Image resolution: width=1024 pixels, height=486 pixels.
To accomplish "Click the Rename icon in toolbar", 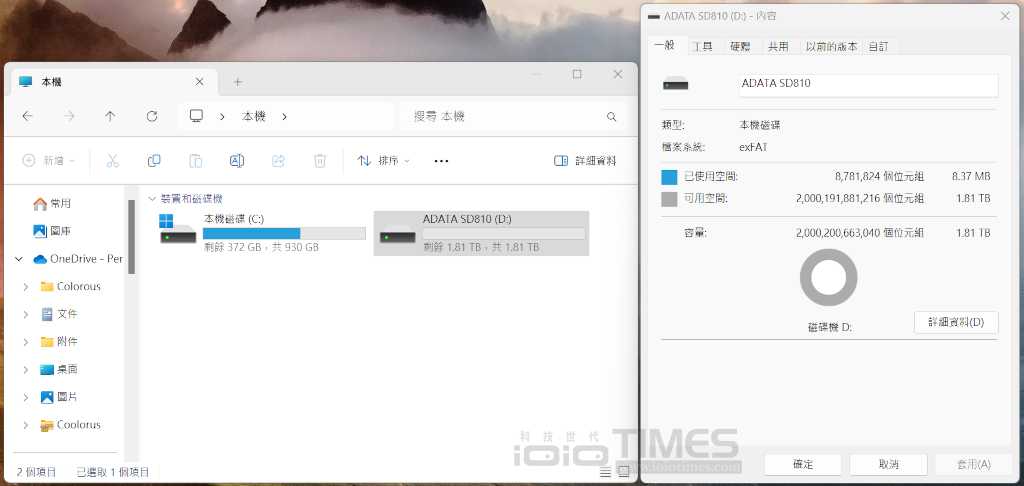I will pos(237,160).
